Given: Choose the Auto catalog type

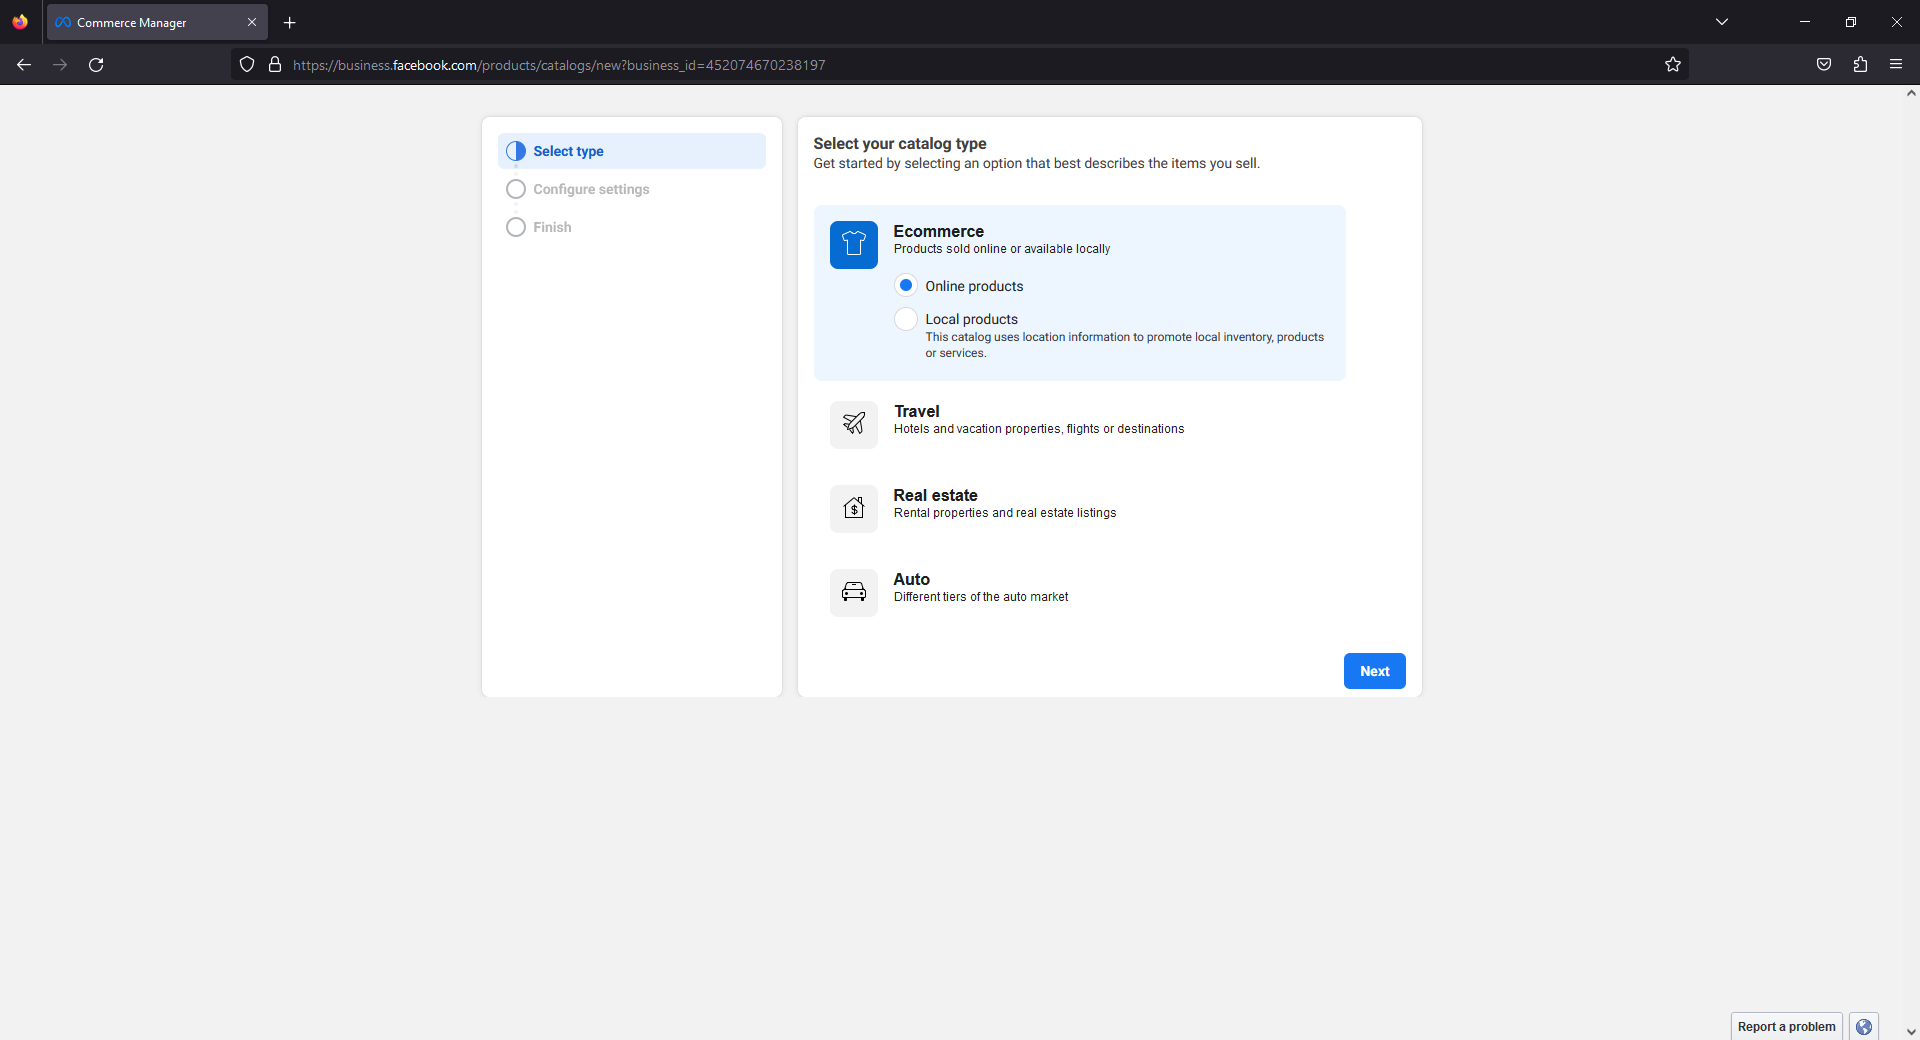Looking at the screenshot, I should (1080, 593).
